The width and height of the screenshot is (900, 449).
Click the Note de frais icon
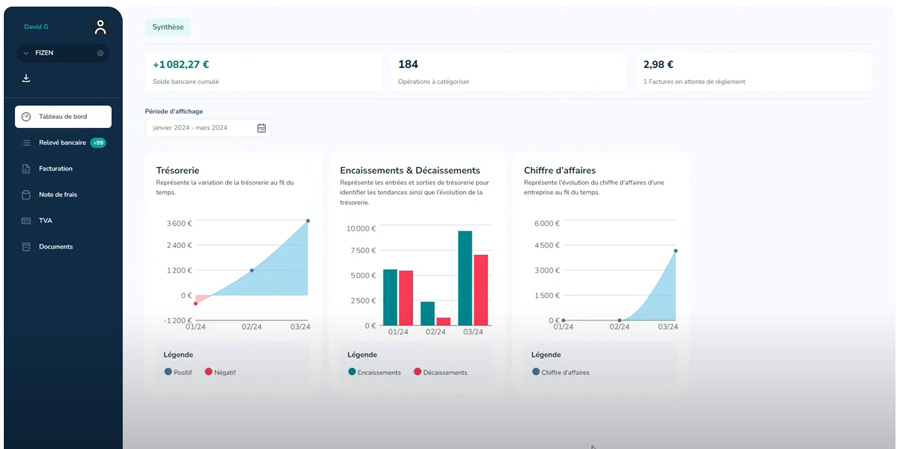(x=26, y=194)
